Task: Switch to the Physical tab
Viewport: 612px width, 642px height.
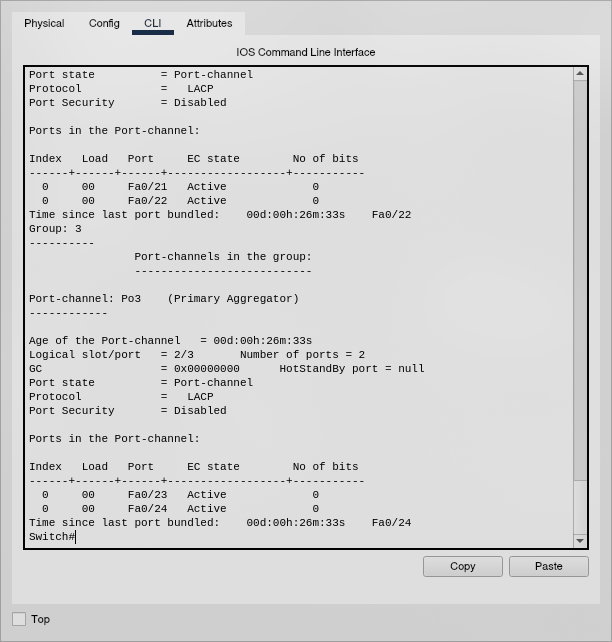Action: [44, 23]
